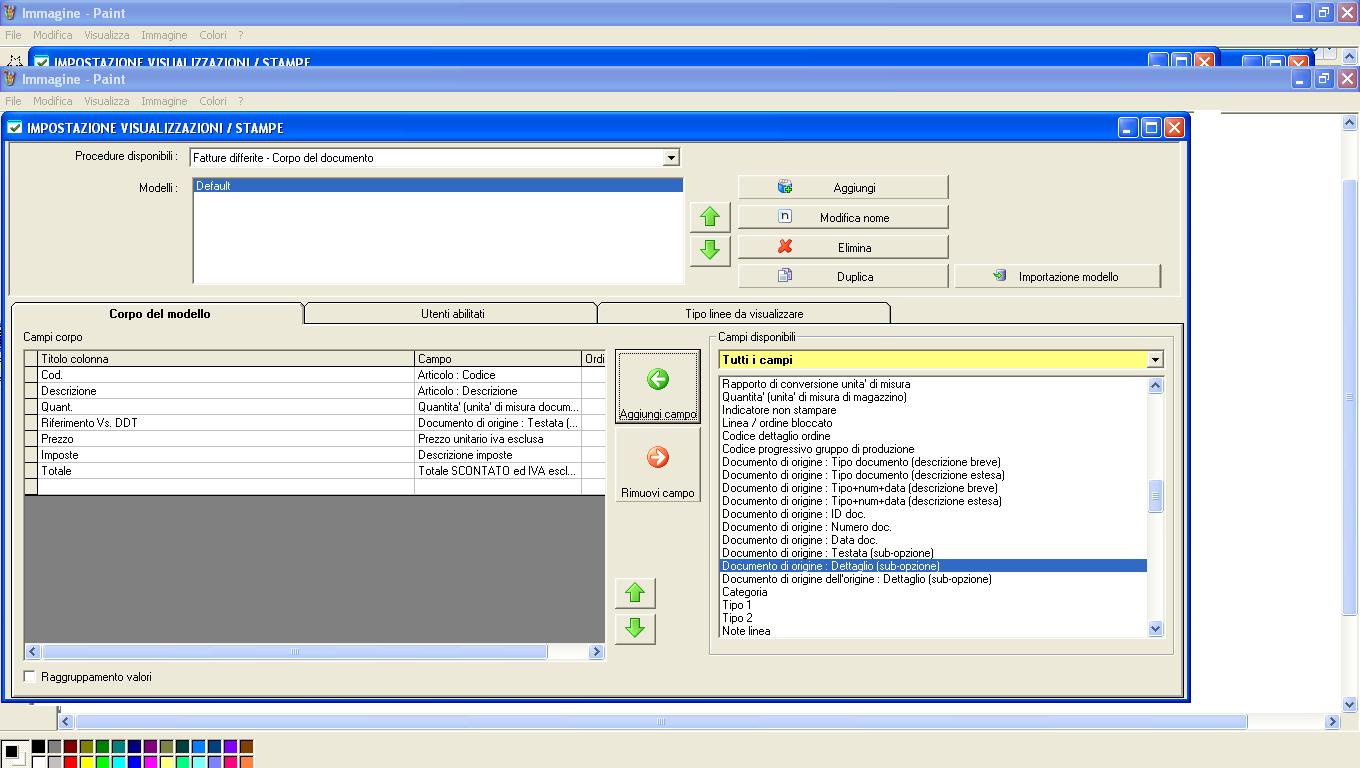Image resolution: width=1360 pixels, height=768 pixels.
Task: Move field down using lower green down arrow
Action: click(x=634, y=629)
